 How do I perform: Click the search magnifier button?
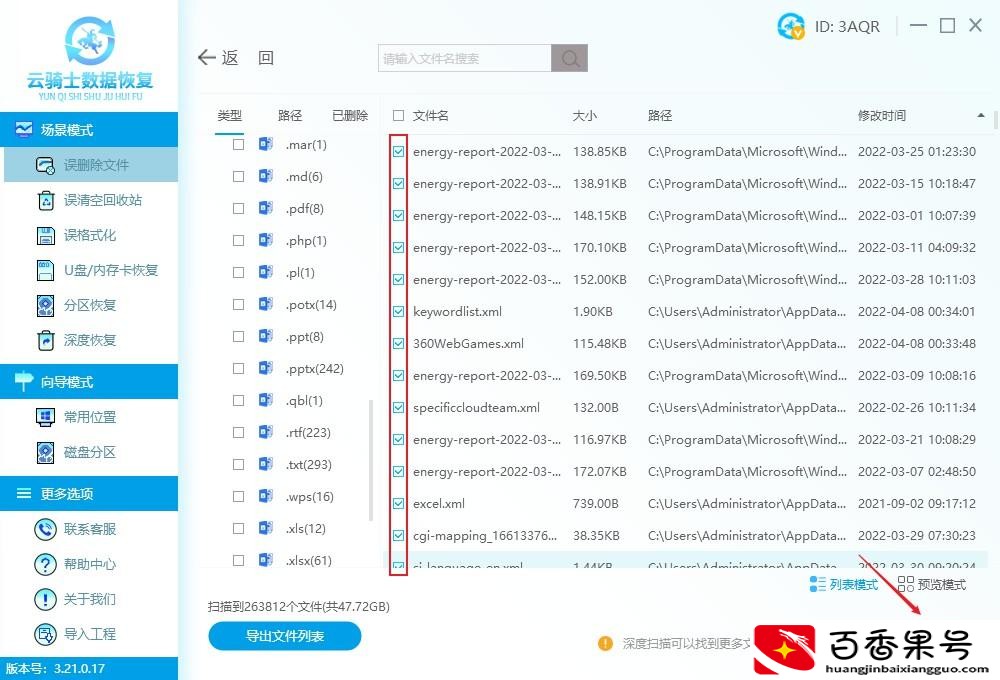[x=570, y=58]
